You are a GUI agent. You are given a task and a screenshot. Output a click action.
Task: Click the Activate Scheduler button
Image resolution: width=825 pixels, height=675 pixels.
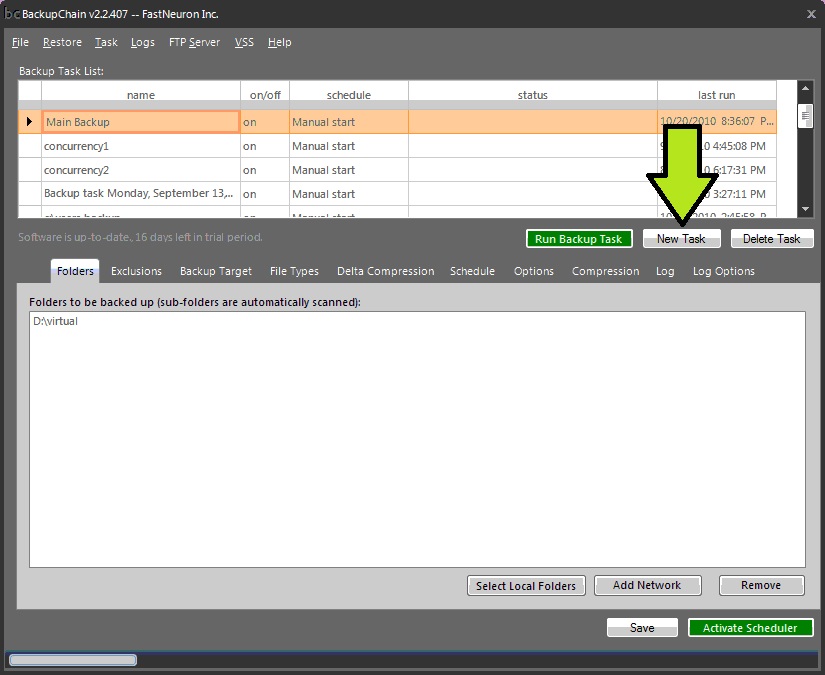750,628
